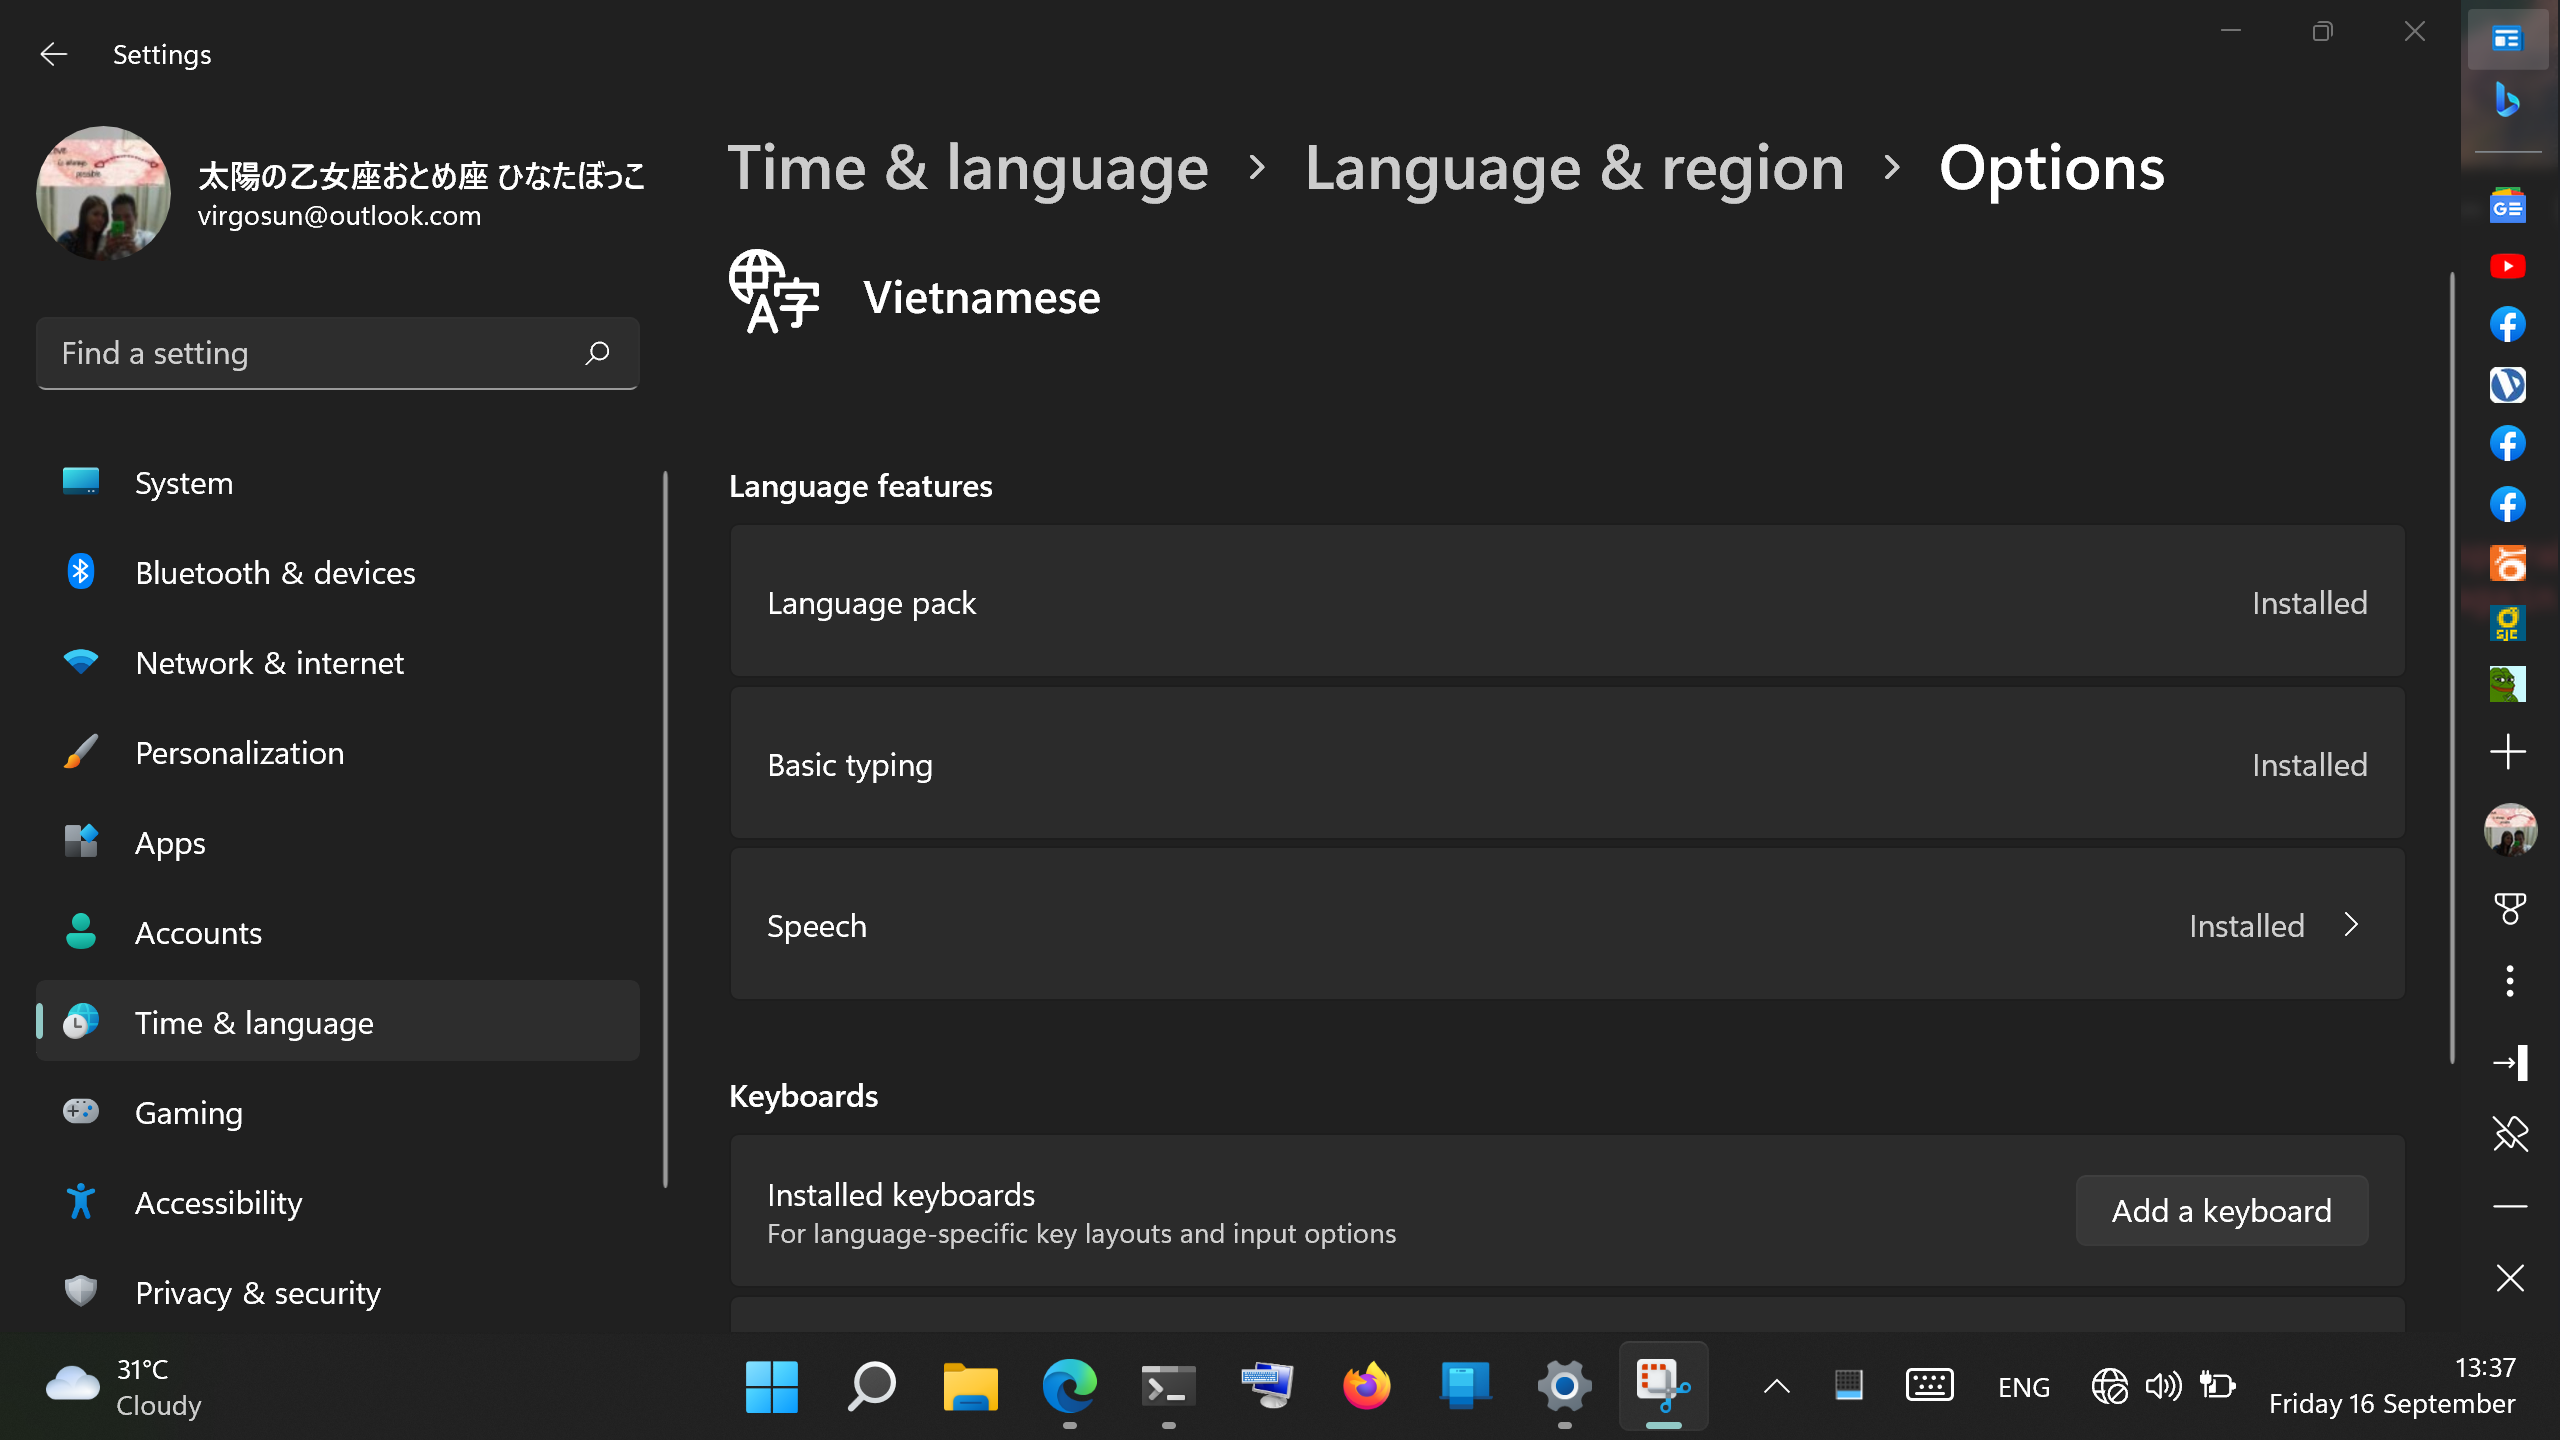Click the Find a setting search box
This screenshot has height=1440, width=2560.
click(x=337, y=352)
